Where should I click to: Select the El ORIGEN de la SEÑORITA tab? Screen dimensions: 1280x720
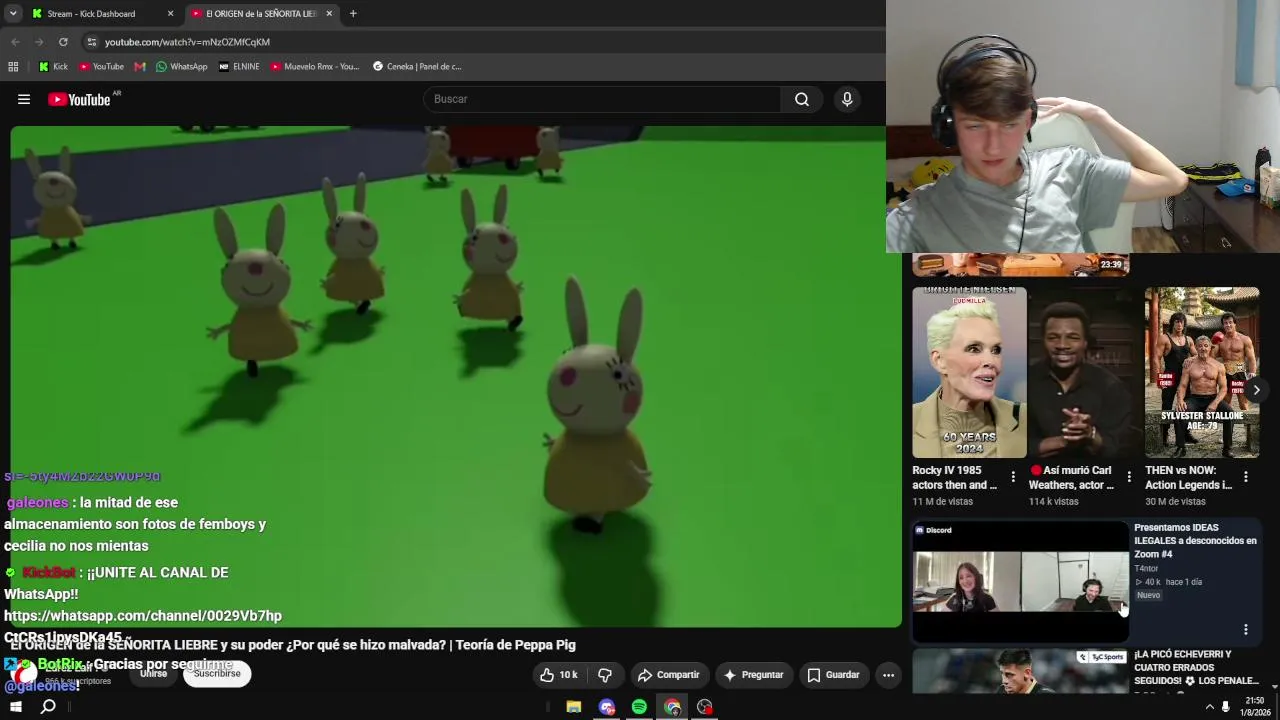[x=260, y=13]
